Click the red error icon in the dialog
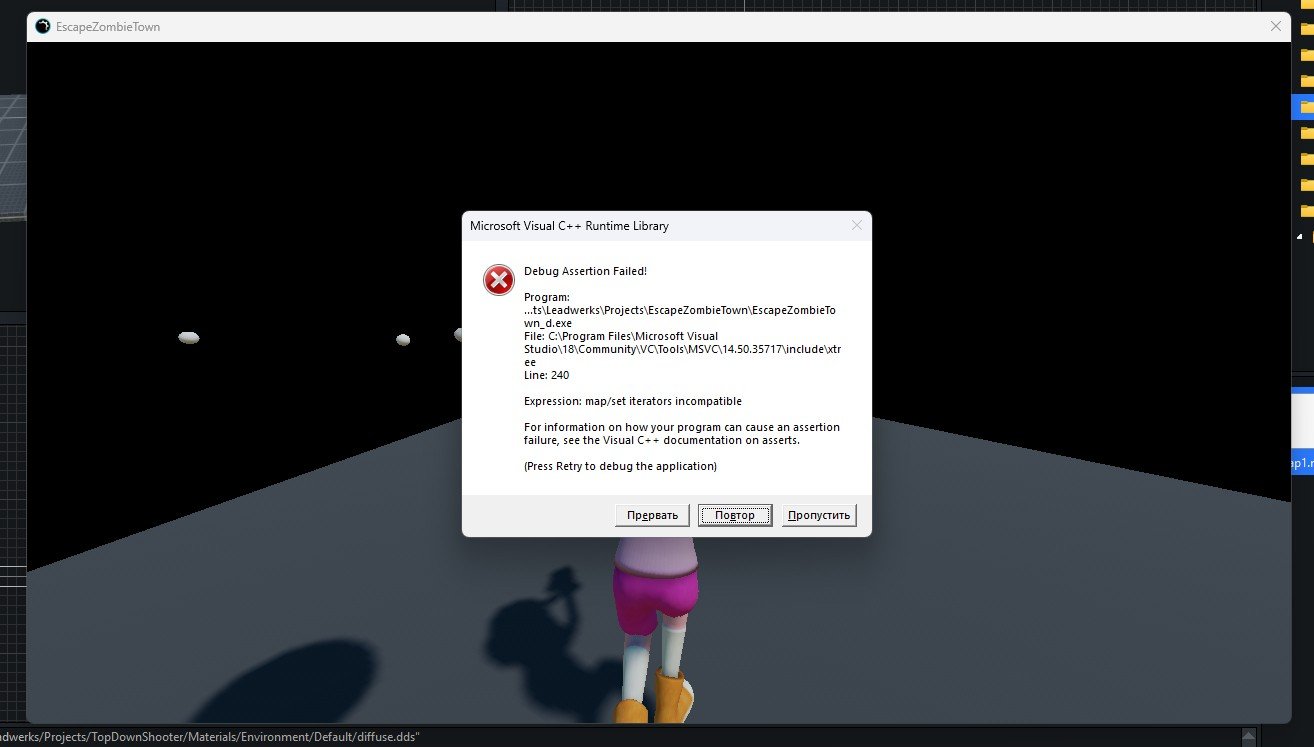The image size is (1314, 747). tap(499, 280)
